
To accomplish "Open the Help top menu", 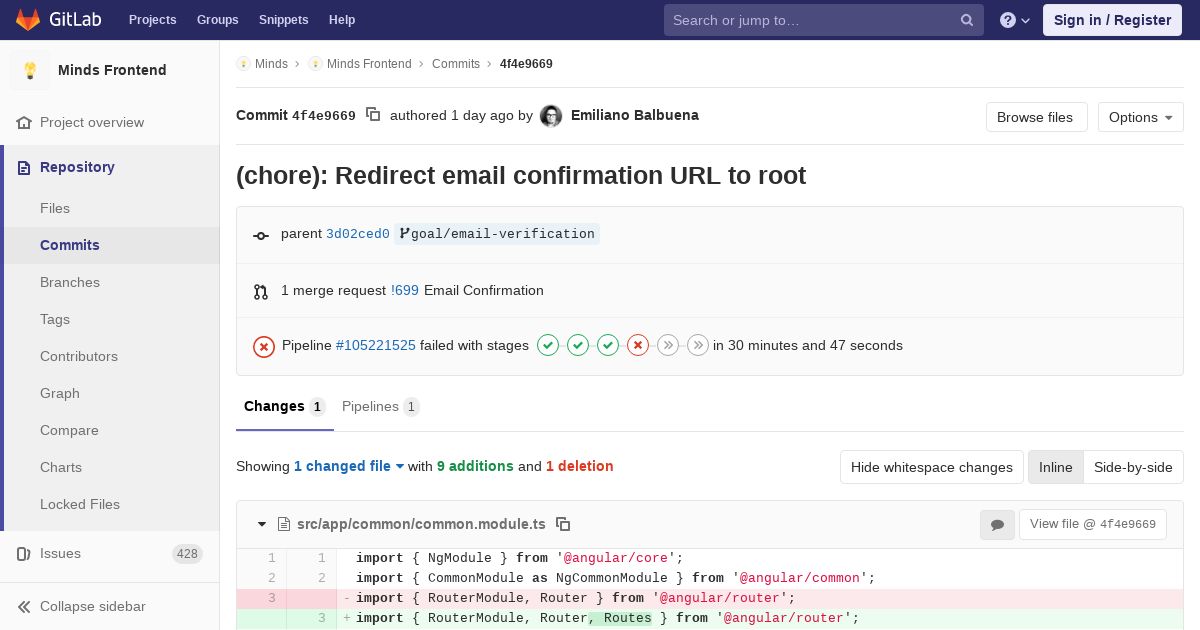I will (342, 20).
